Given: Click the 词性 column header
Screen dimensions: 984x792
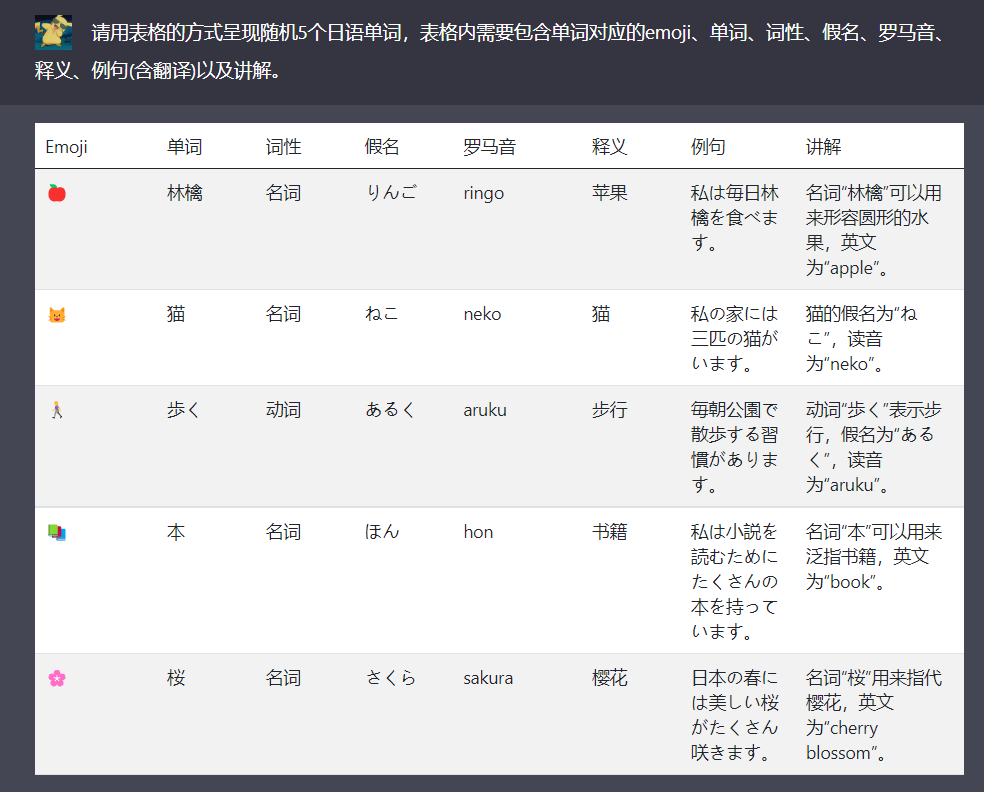Looking at the screenshot, I should pyautogui.click(x=283, y=147).
